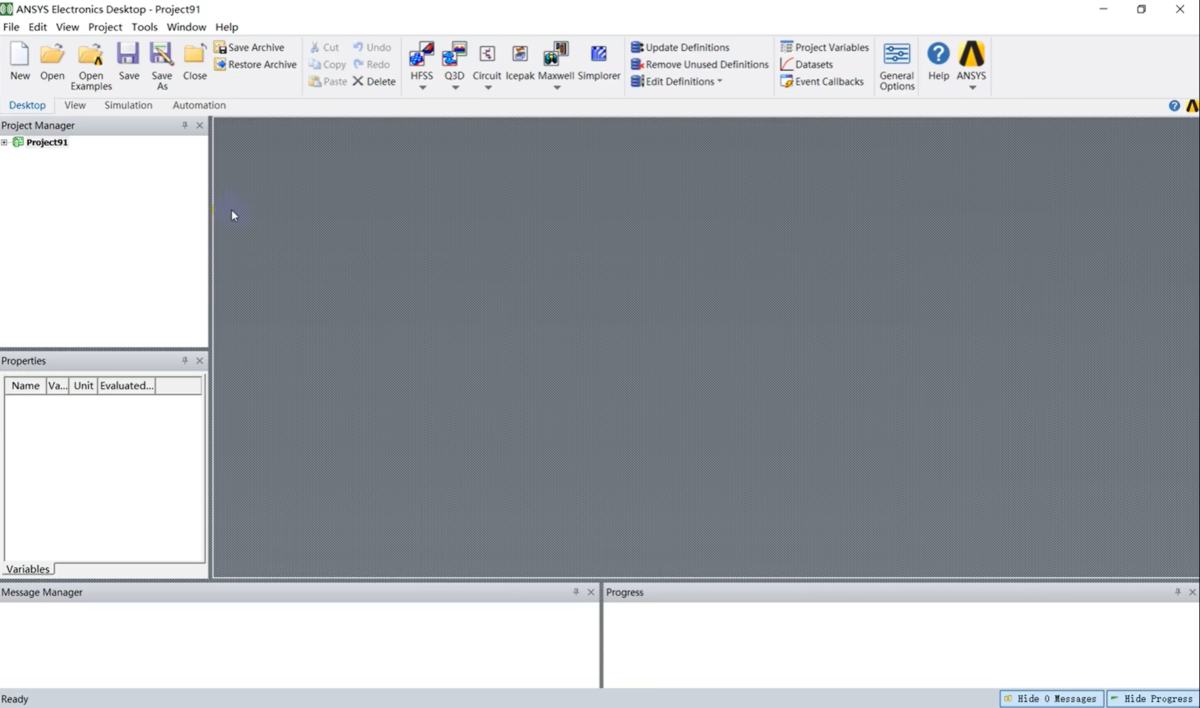The width and height of the screenshot is (1200, 708).
Task: Insert a Maxwell design
Action: point(556,61)
